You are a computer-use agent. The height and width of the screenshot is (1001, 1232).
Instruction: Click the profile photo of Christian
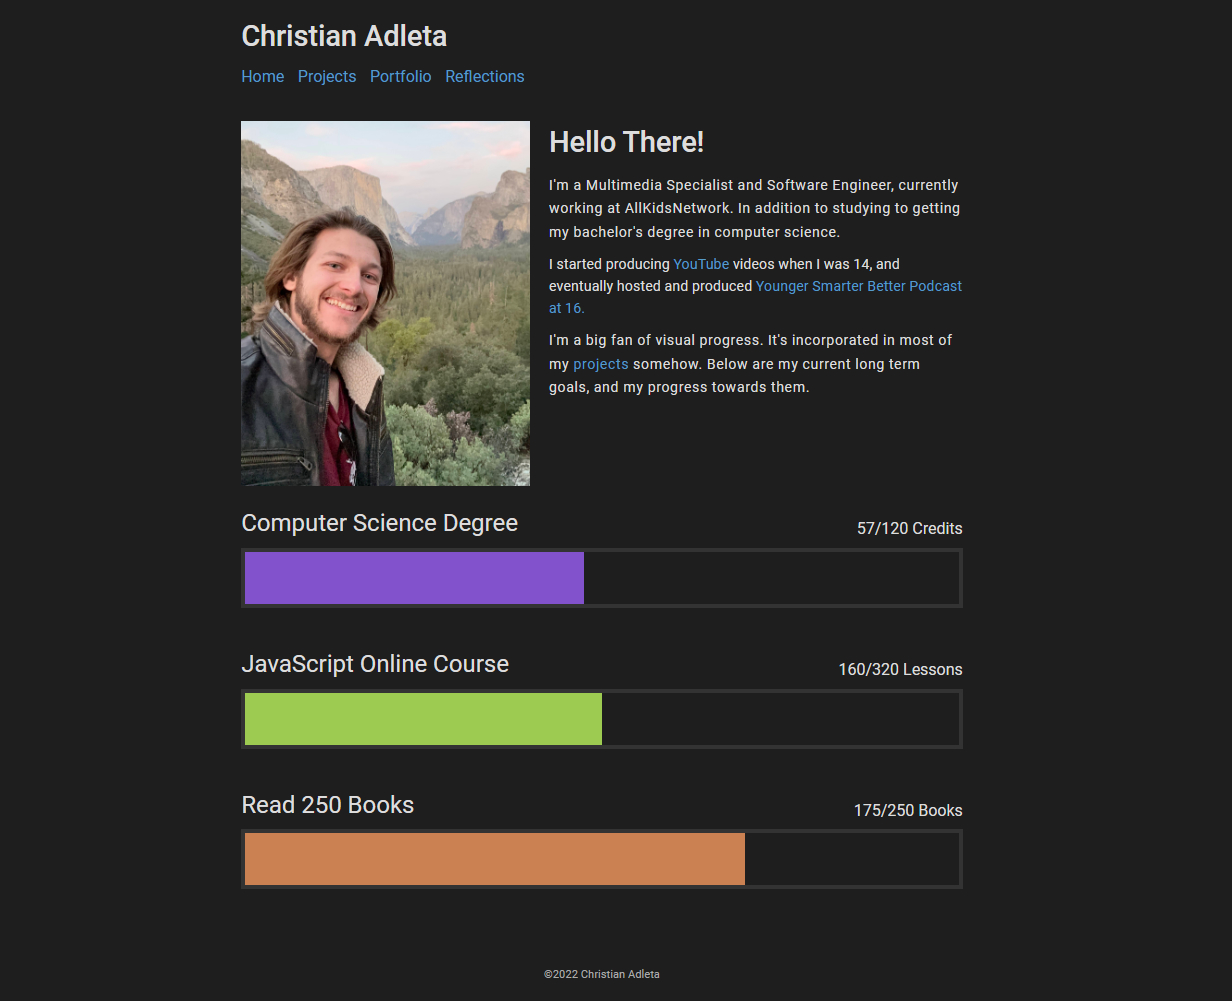click(385, 303)
